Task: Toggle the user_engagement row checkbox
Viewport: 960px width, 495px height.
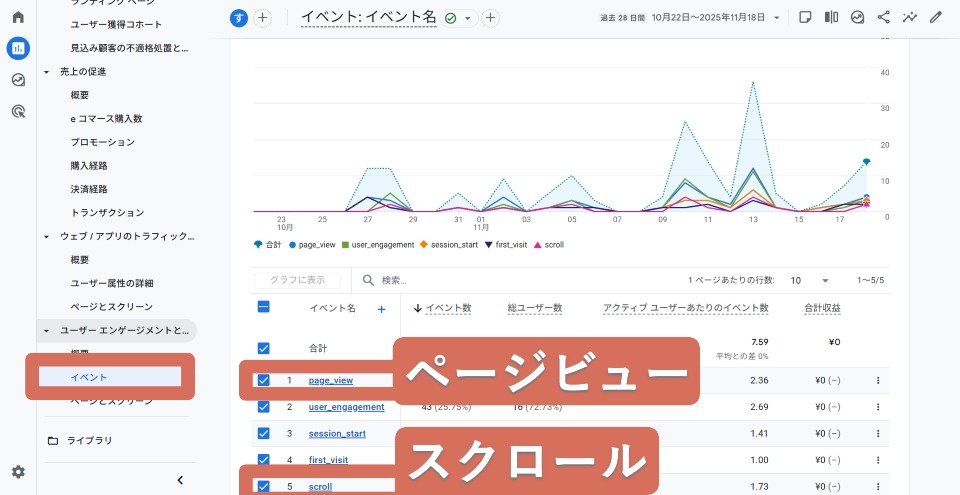Action: [x=263, y=407]
